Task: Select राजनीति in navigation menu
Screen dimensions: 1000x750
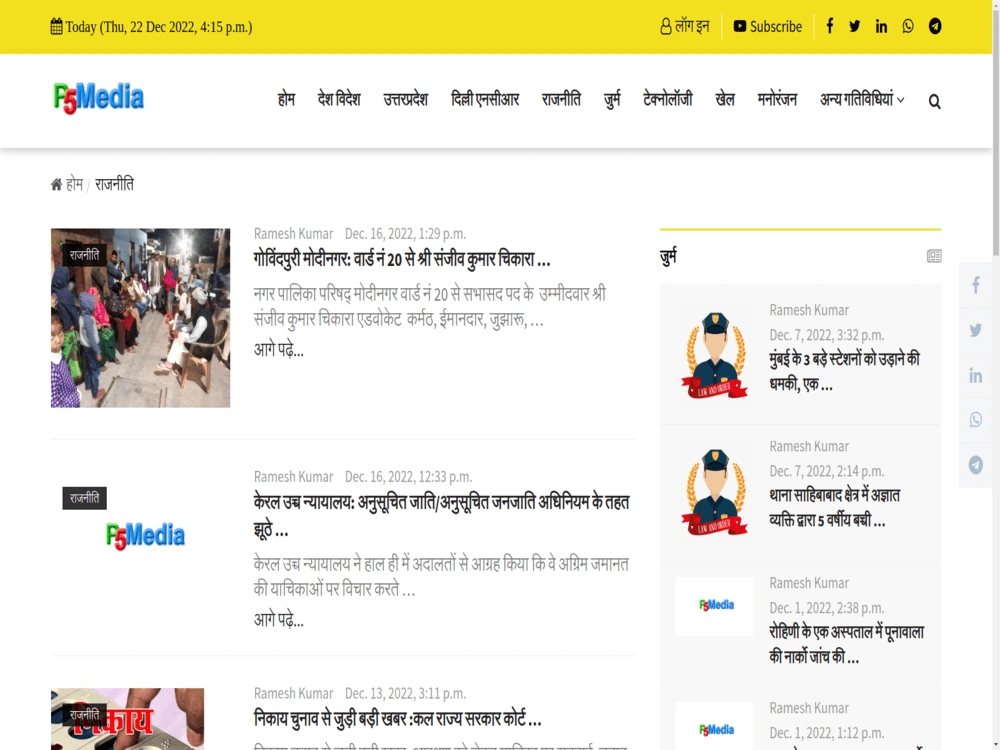Action: pos(561,99)
